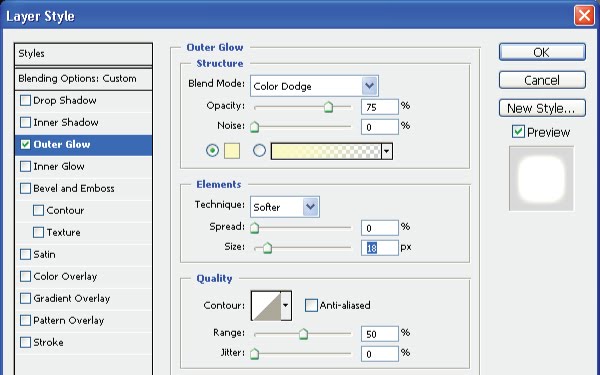Click the Noise value field

380,127
